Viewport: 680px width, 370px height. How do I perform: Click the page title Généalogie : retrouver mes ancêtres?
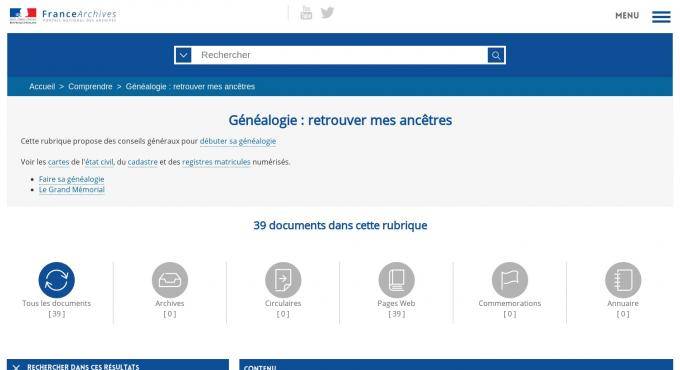pos(340,120)
